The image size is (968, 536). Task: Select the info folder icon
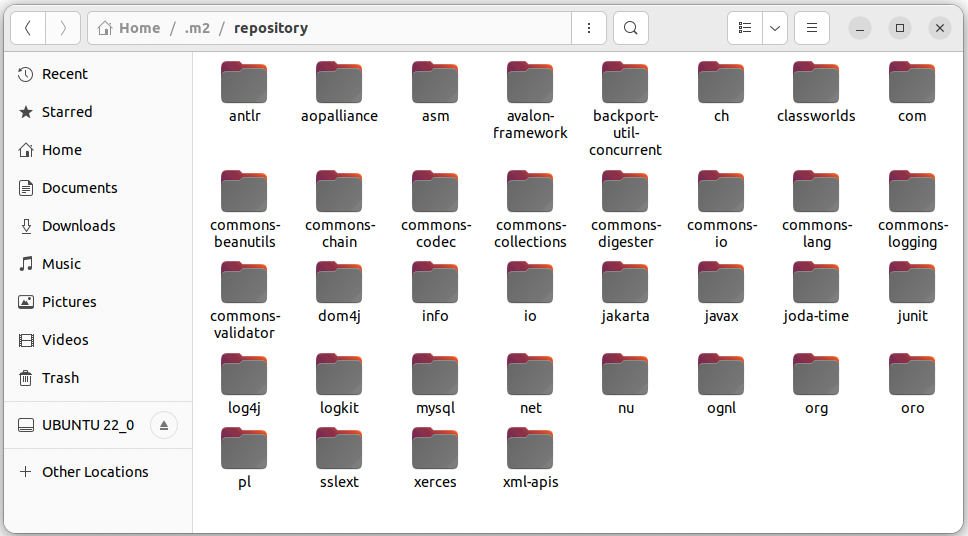tap(435, 282)
